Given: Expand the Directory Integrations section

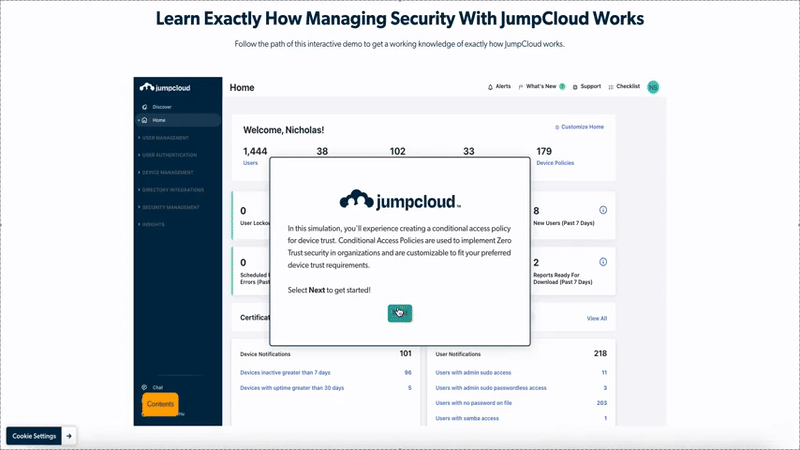Looking at the screenshot, I should [172, 190].
